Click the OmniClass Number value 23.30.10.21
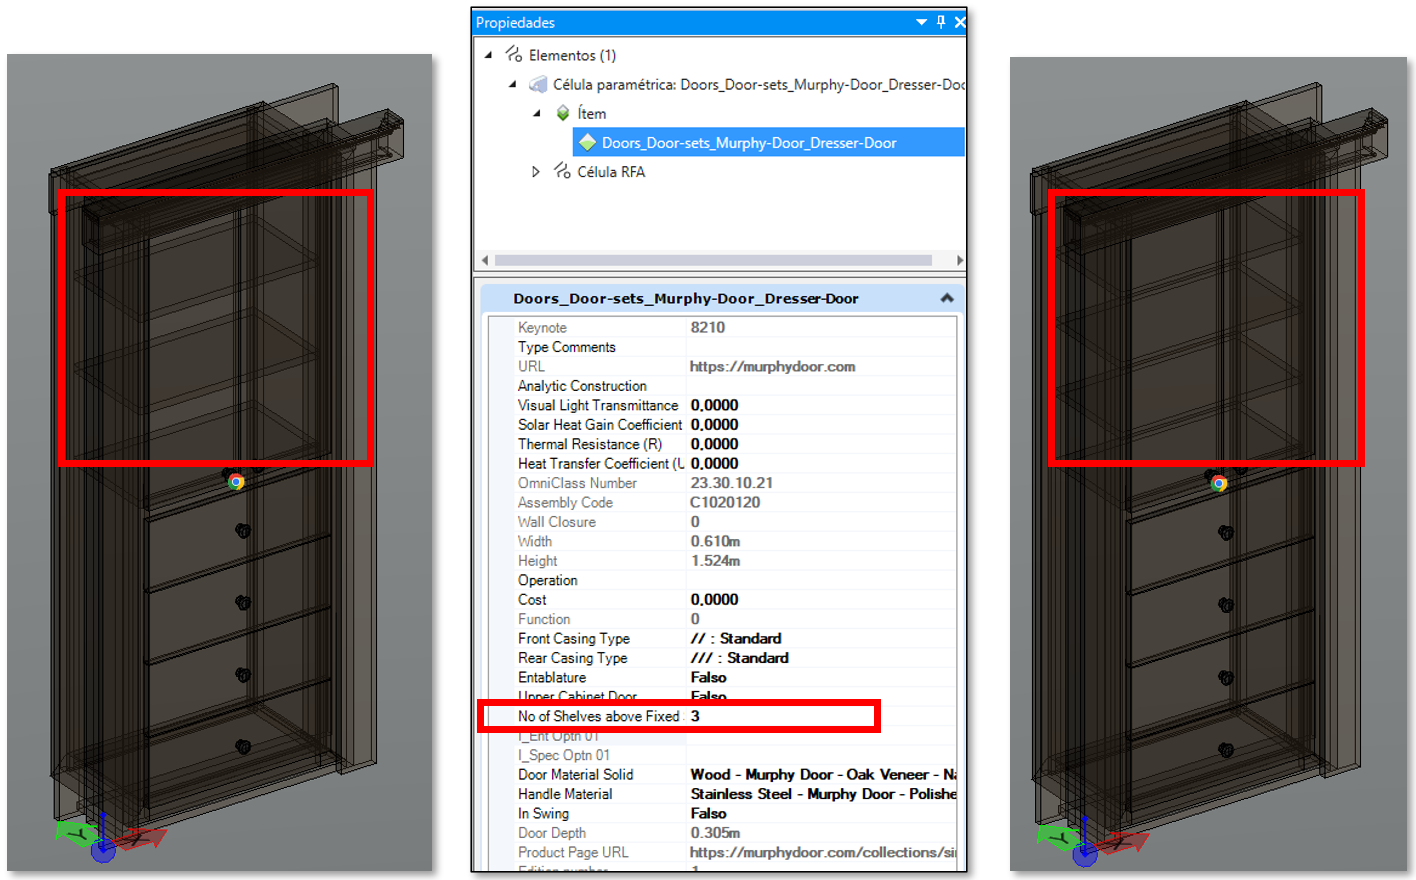Image resolution: width=1416 pixels, height=880 pixels. tap(731, 483)
